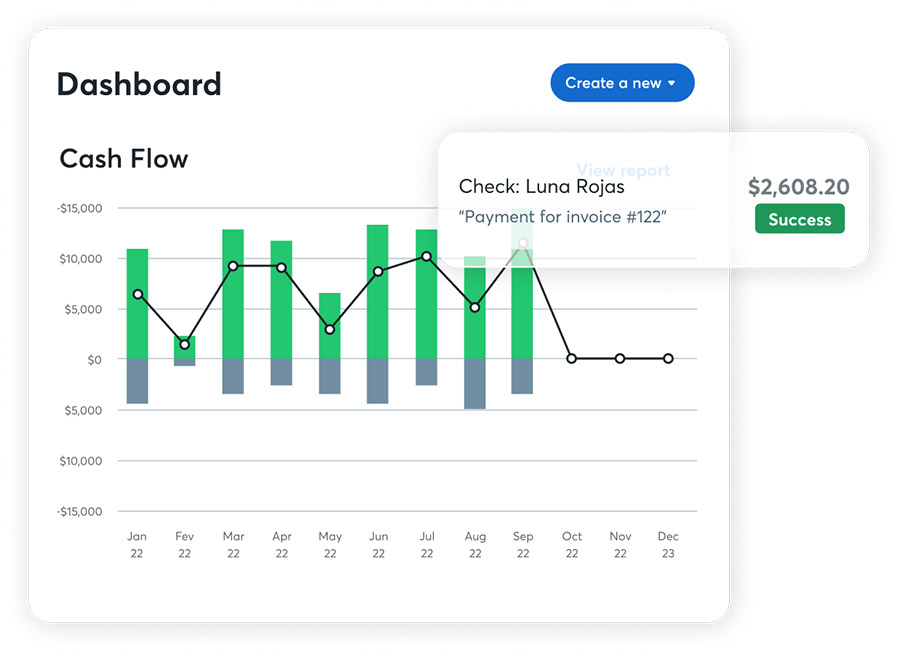This screenshot has width=900, height=654.
Task: Click the faded "View report" link
Action: [623, 170]
